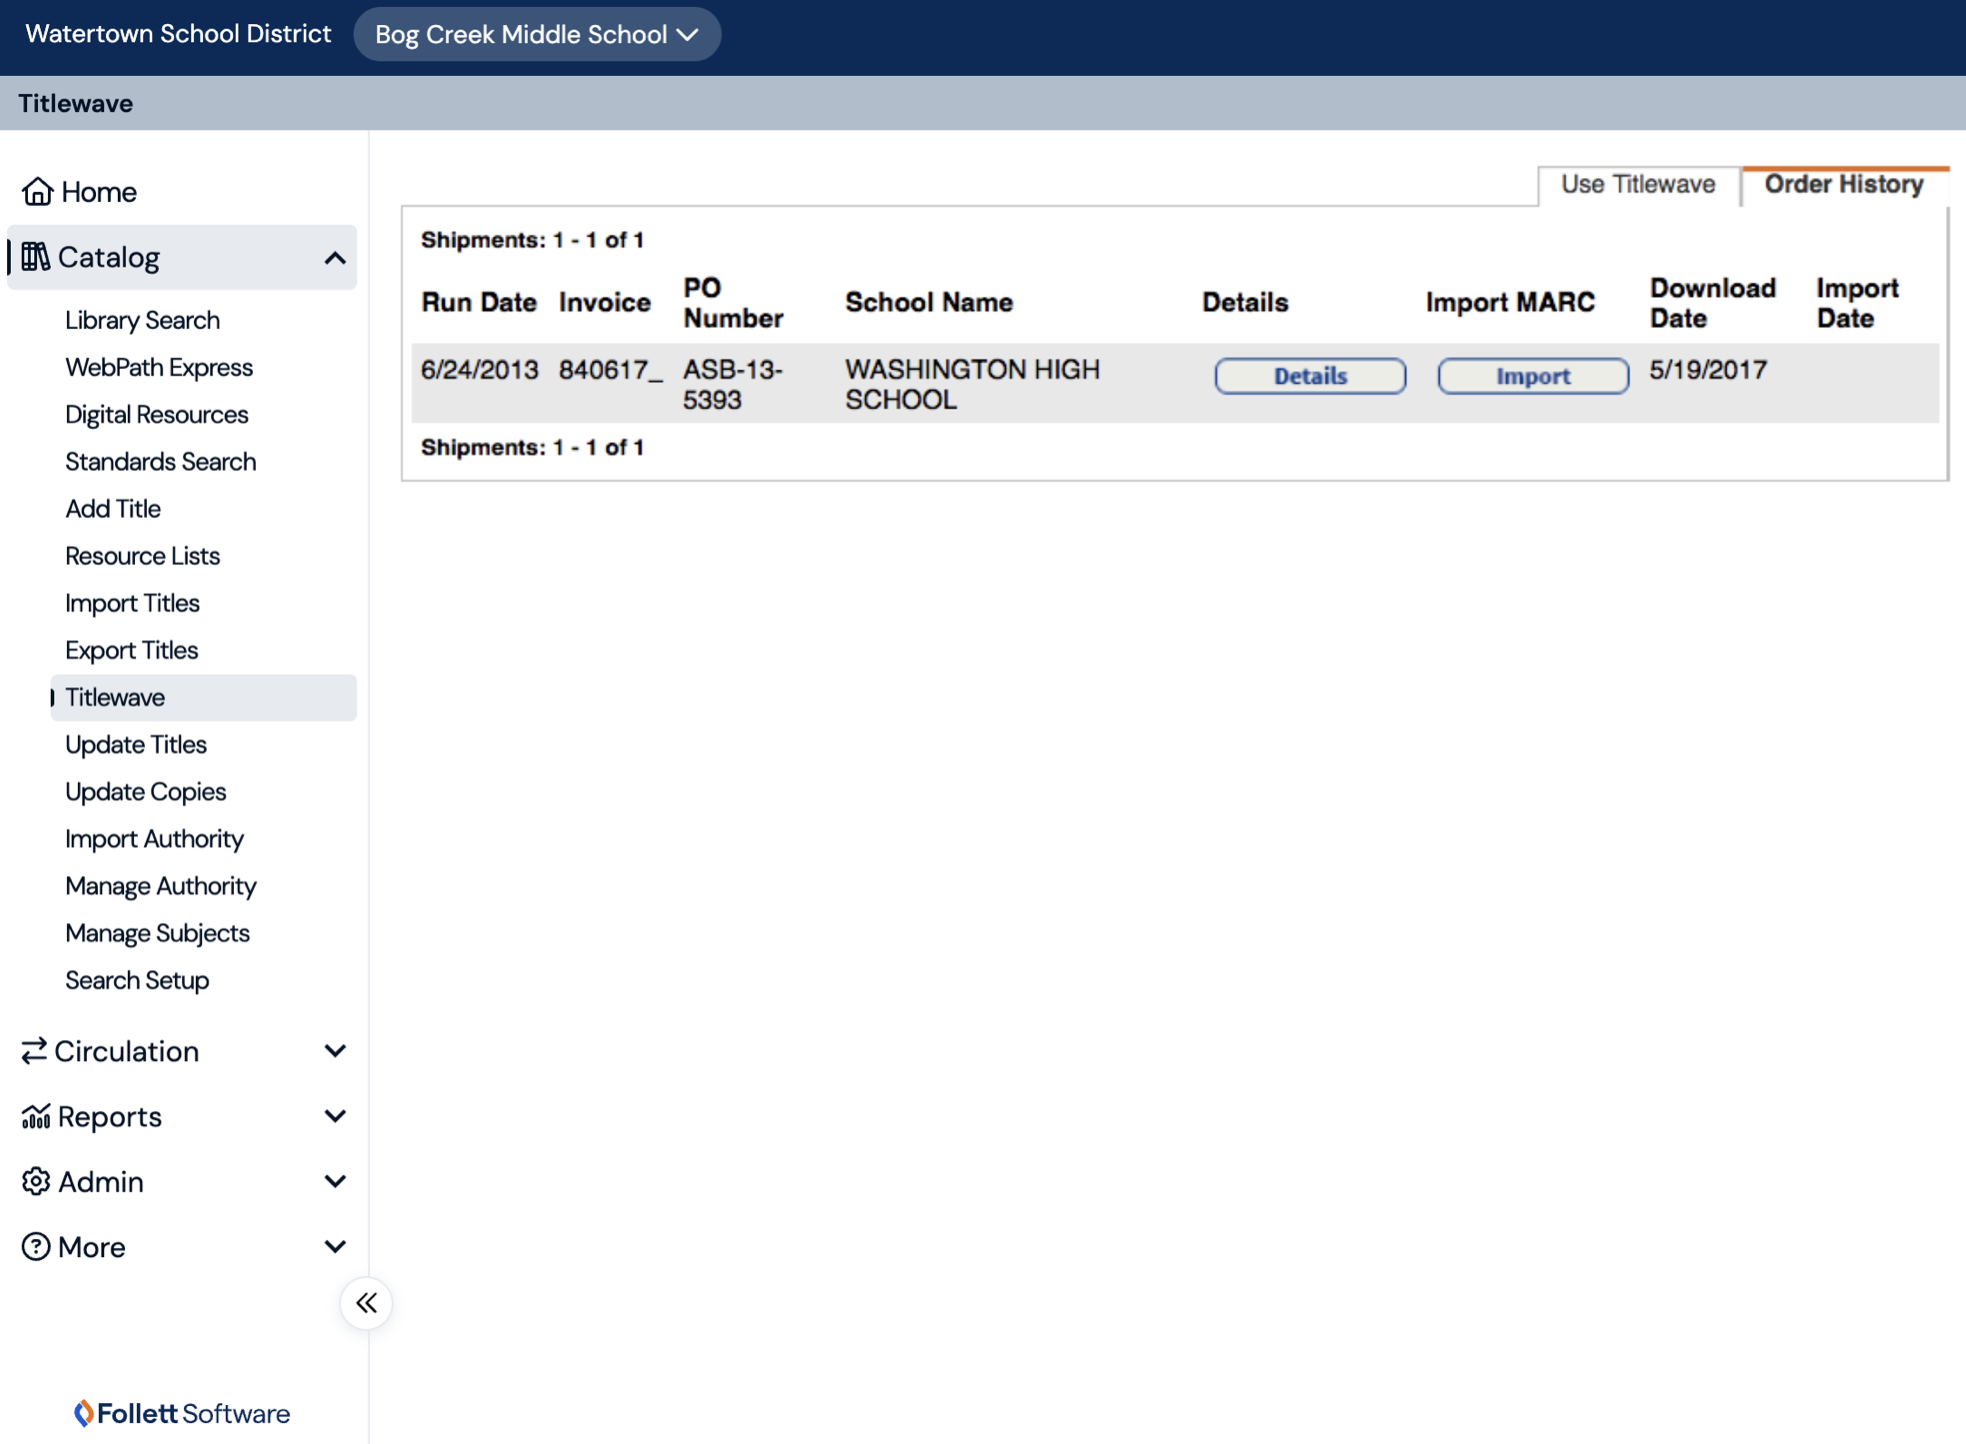The image size is (1966, 1444).
Task: Open the Bog Creek Middle School dropdown
Action: (537, 34)
